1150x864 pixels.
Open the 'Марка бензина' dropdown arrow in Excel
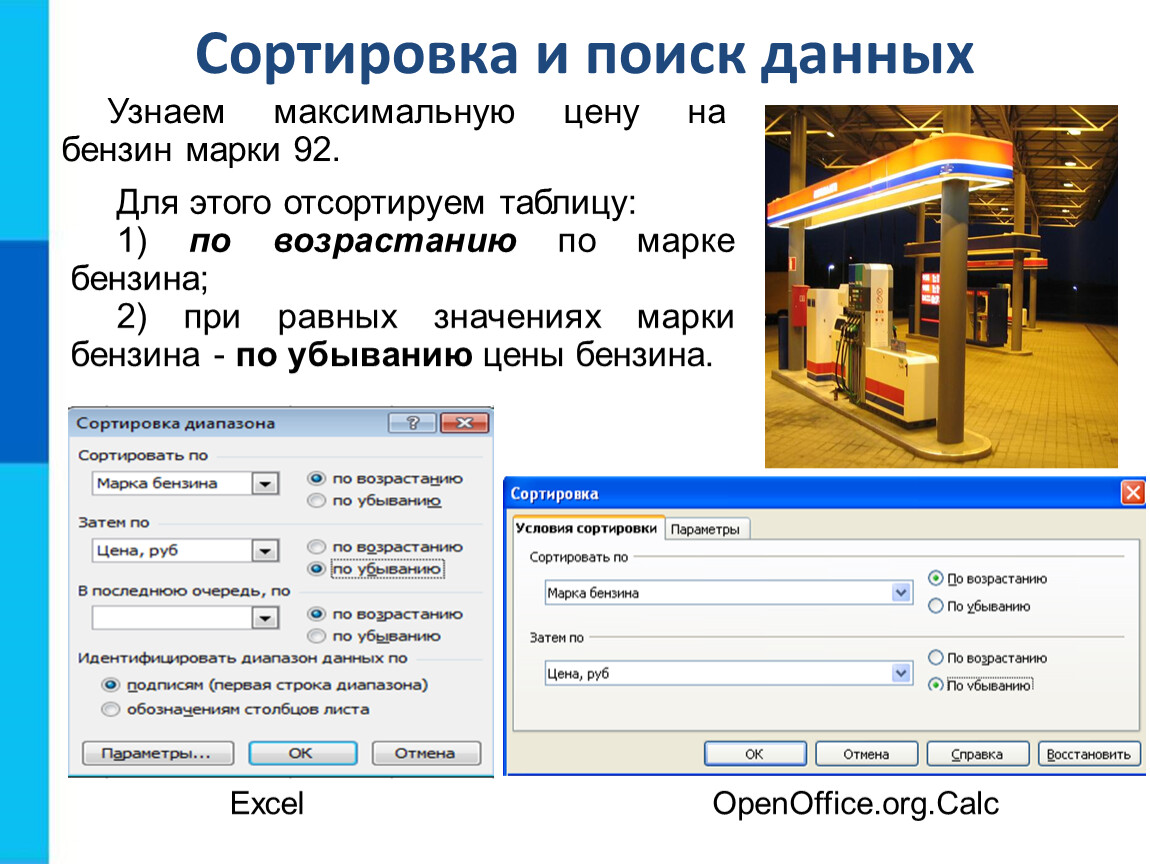coord(265,483)
